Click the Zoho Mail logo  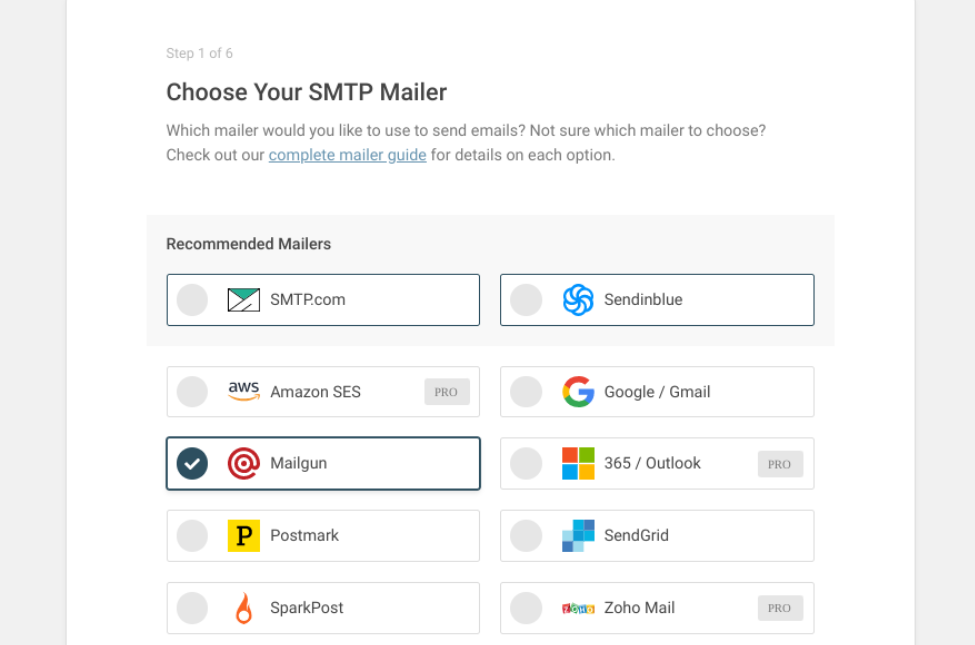[578, 608]
